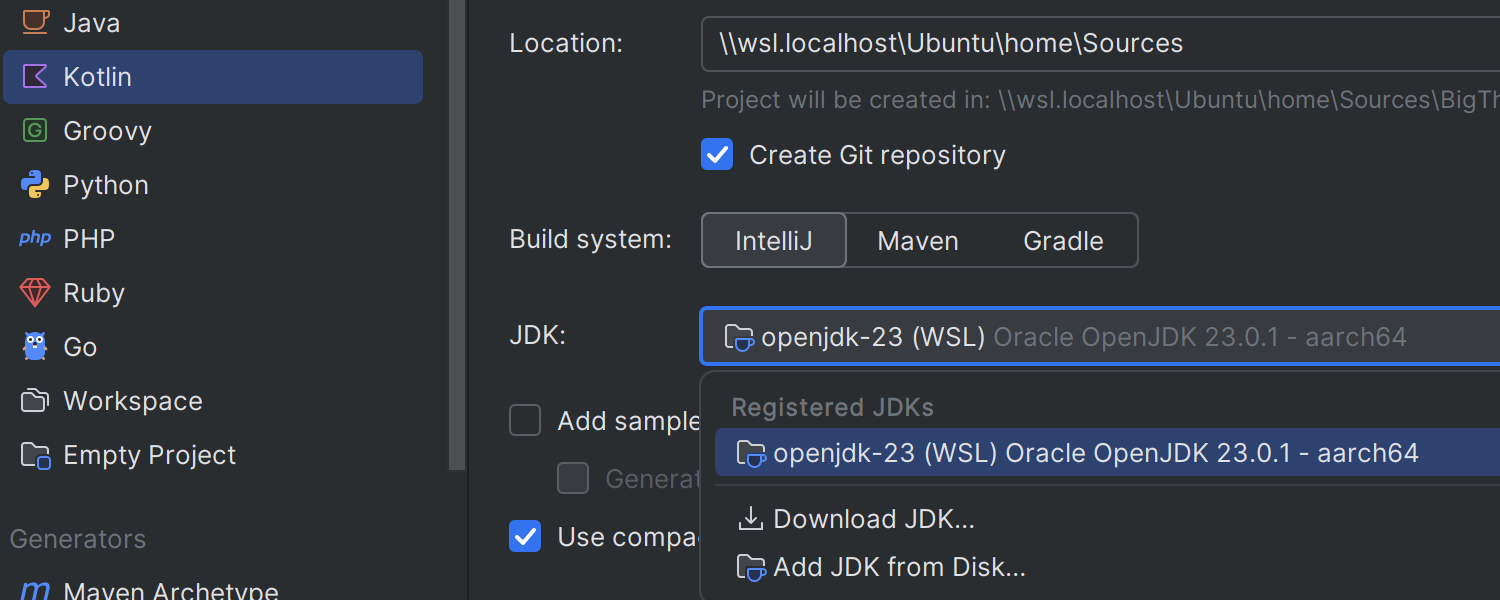Image resolution: width=1500 pixels, height=600 pixels.
Task: Select openjdk-23 (WSL) from Registered JDKs
Action: 1095,453
